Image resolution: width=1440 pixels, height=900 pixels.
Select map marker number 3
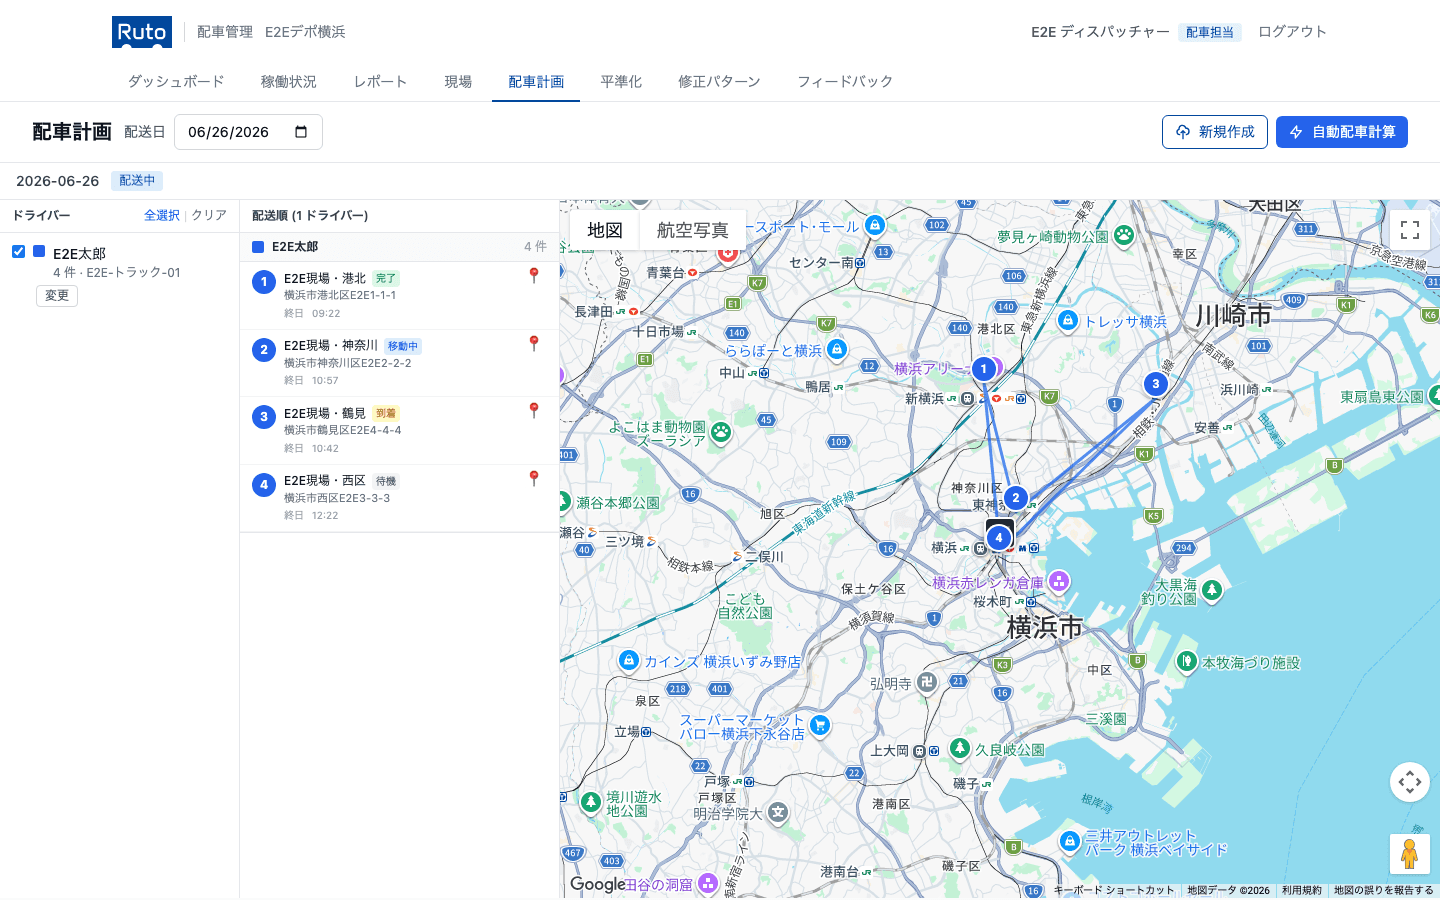(x=1156, y=383)
